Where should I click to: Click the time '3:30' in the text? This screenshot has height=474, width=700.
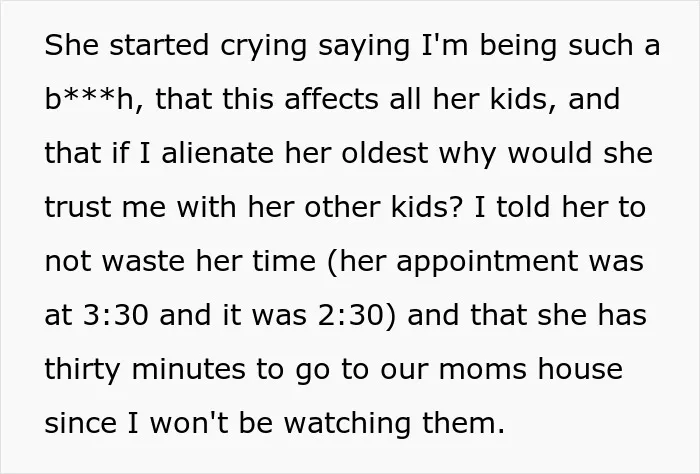point(115,315)
